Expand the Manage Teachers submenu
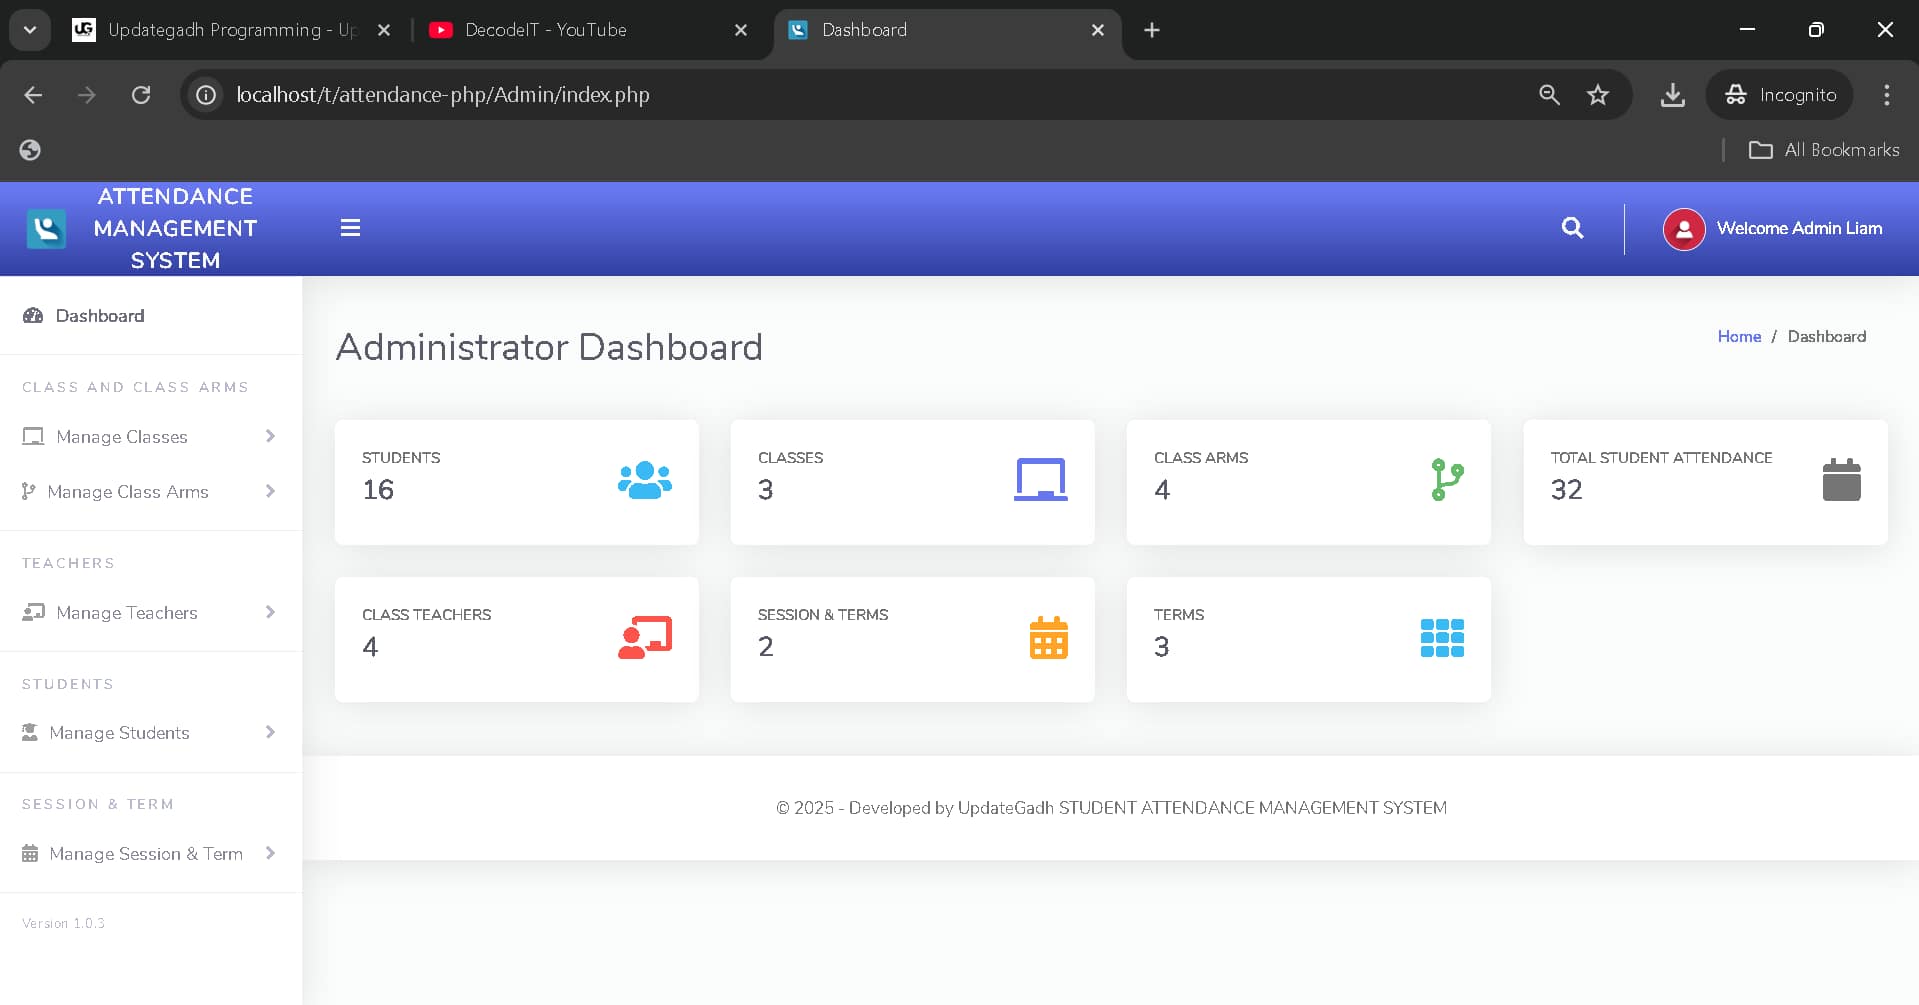Image resolution: width=1919 pixels, height=1005 pixels. pyautogui.click(x=269, y=612)
